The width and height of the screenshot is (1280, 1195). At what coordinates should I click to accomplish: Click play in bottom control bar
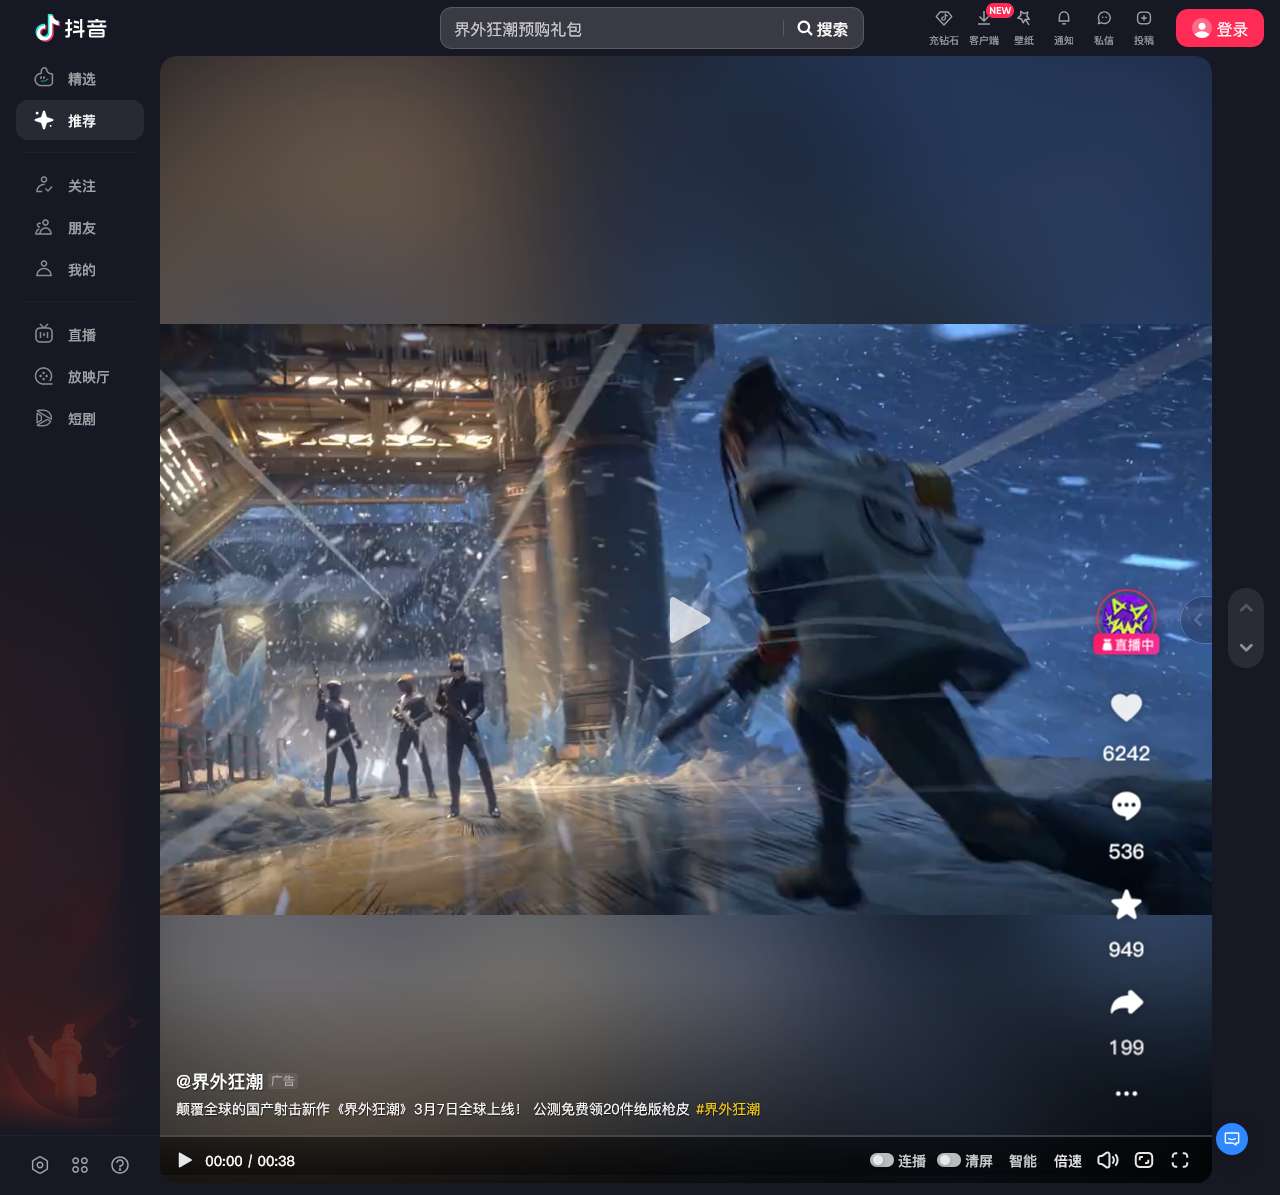click(185, 1160)
